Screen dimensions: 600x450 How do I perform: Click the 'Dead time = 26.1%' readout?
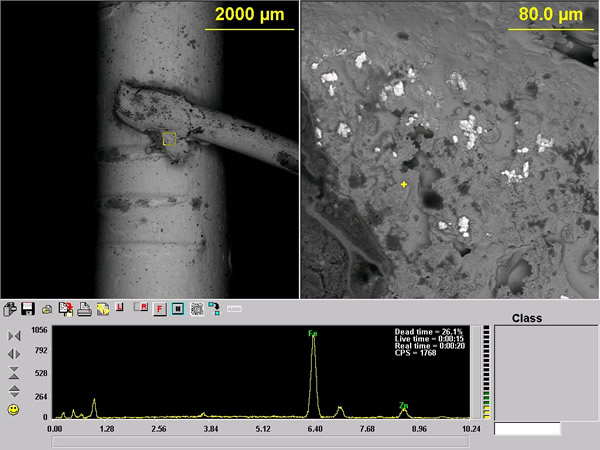coord(429,332)
